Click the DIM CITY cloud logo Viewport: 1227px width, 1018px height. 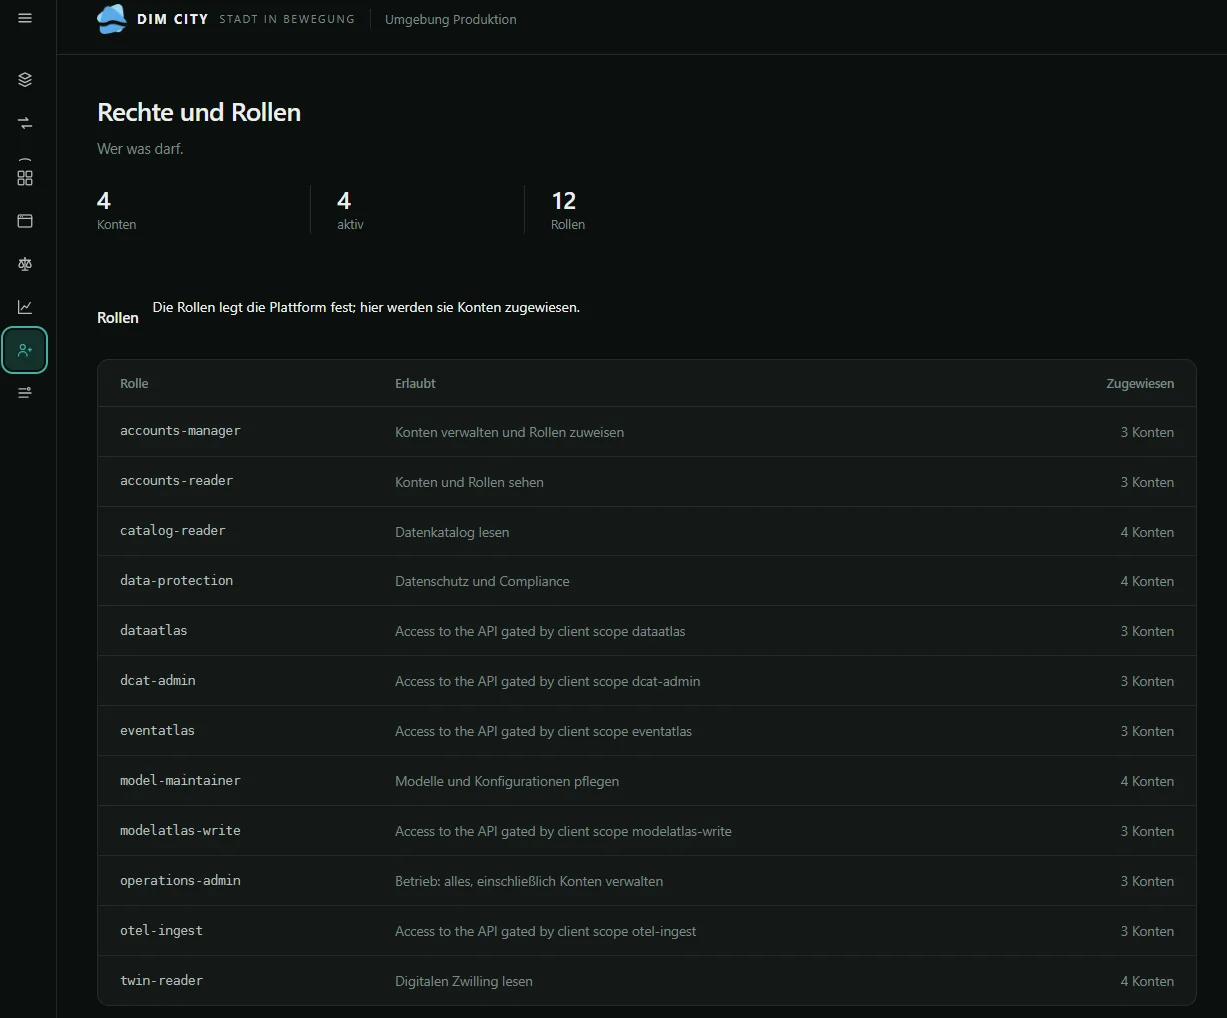coord(112,19)
